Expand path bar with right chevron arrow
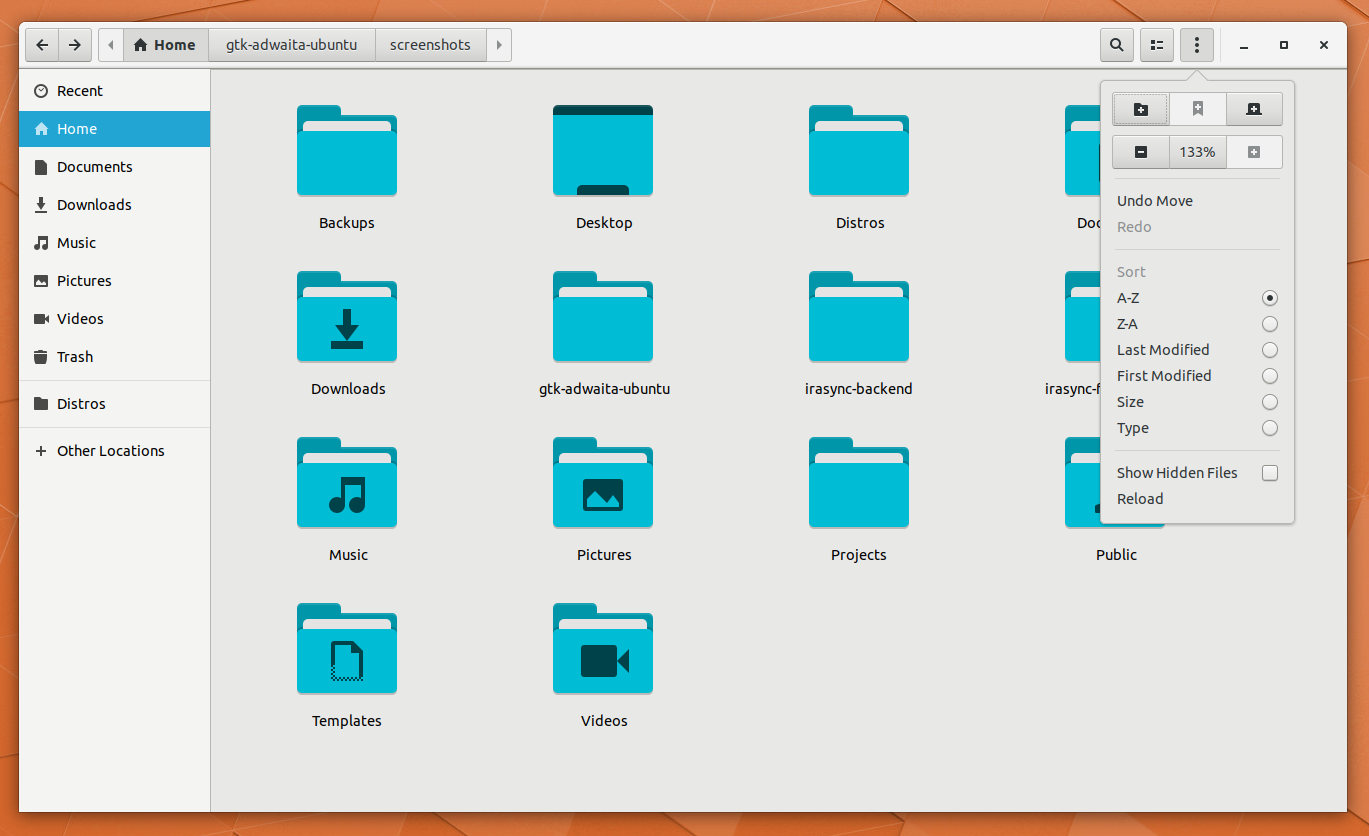 tap(499, 45)
